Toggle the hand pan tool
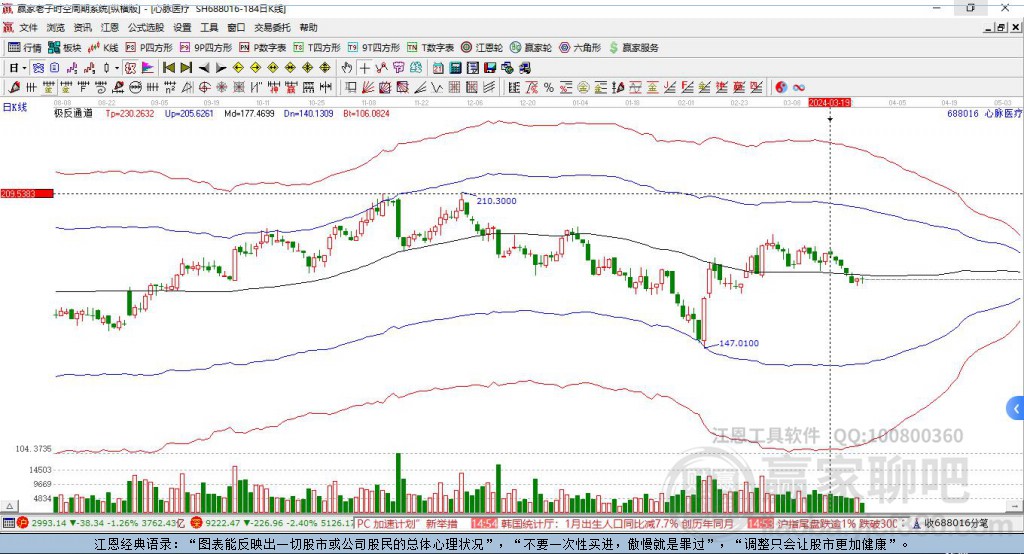The width and height of the screenshot is (1024, 554). (x=347, y=68)
